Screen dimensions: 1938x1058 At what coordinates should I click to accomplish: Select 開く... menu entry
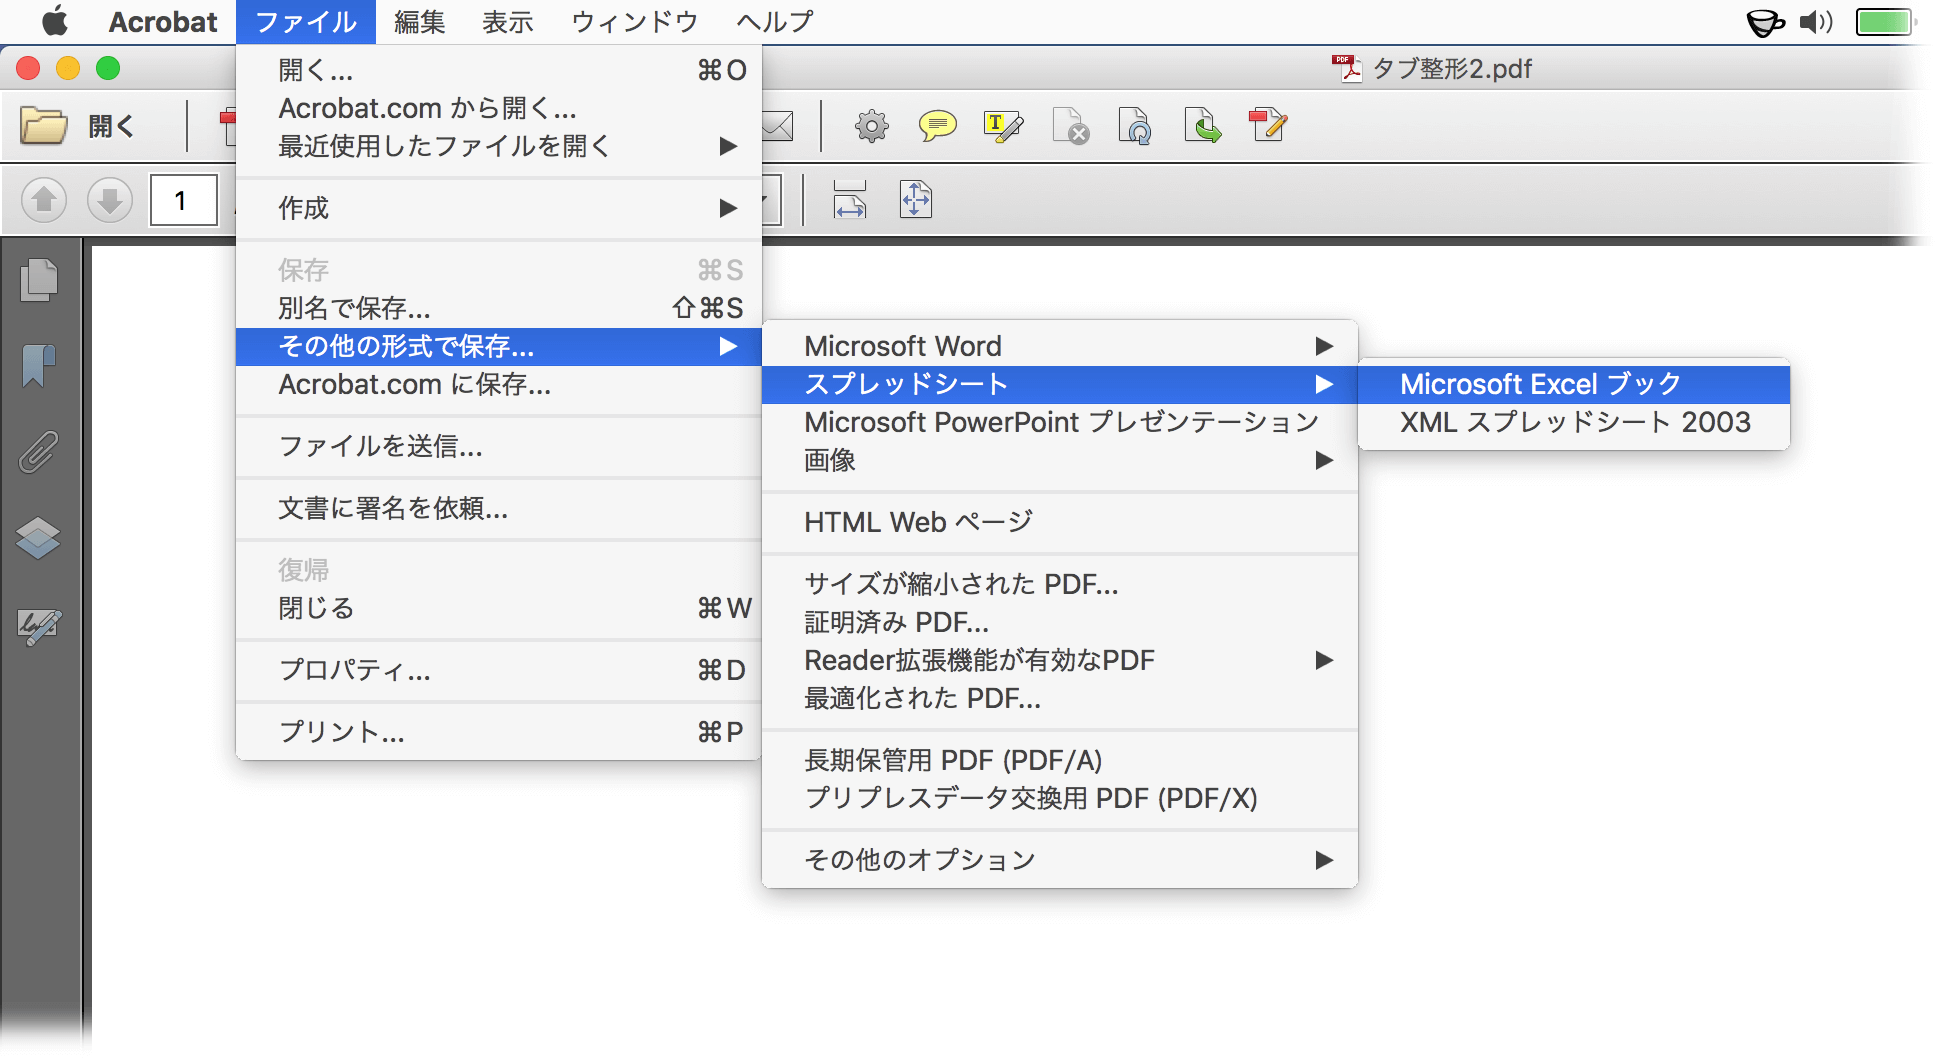click(x=498, y=70)
